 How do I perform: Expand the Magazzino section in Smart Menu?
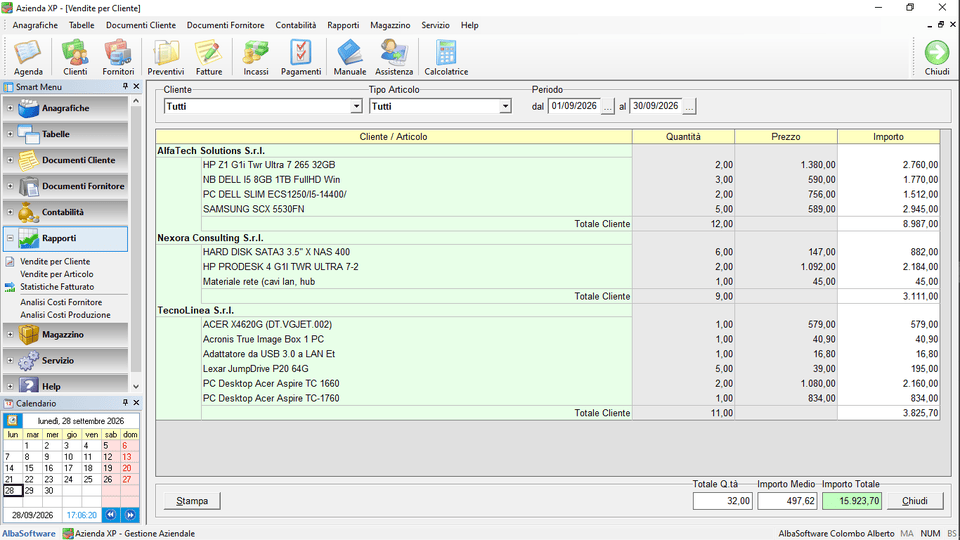pos(10,334)
